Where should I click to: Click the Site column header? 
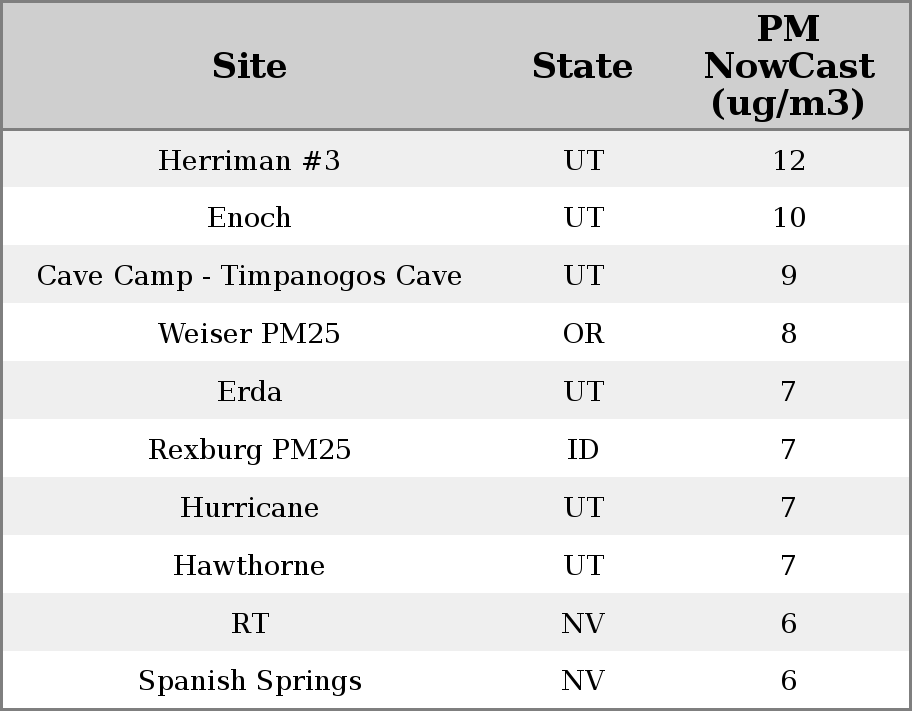[x=249, y=67]
